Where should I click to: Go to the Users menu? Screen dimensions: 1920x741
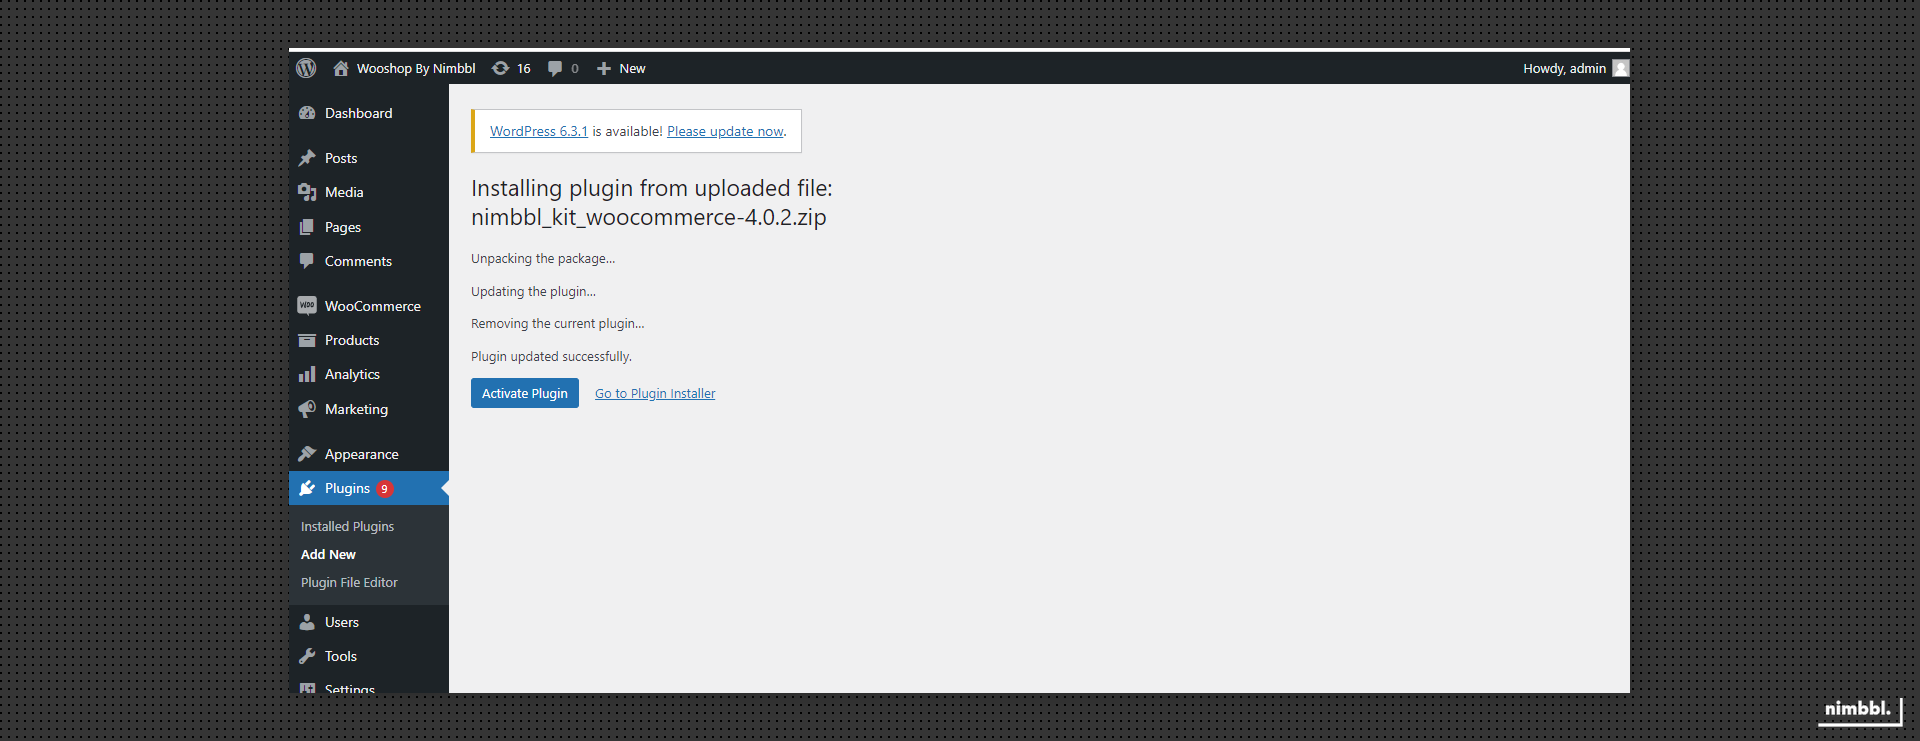[x=369, y=622]
